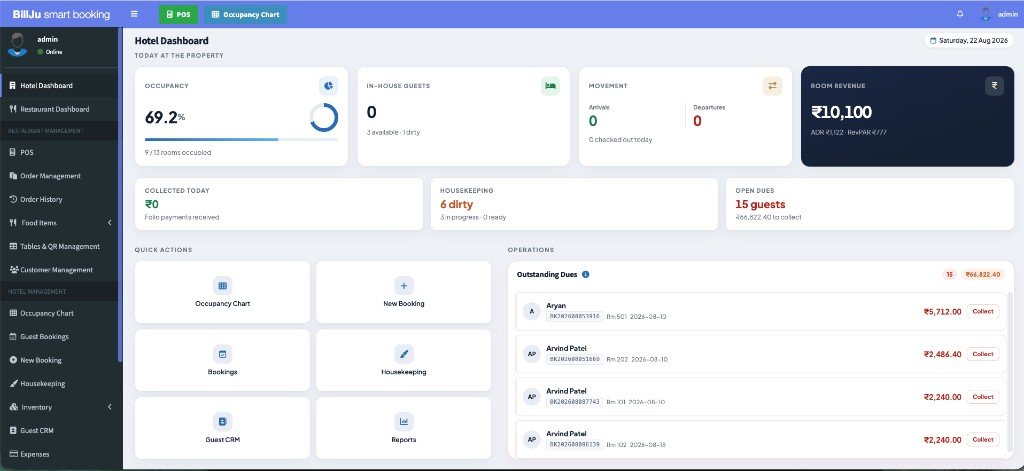Toggle the hamburger sidebar menu icon
This screenshot has width=1024, height=471.
point(134,14)
